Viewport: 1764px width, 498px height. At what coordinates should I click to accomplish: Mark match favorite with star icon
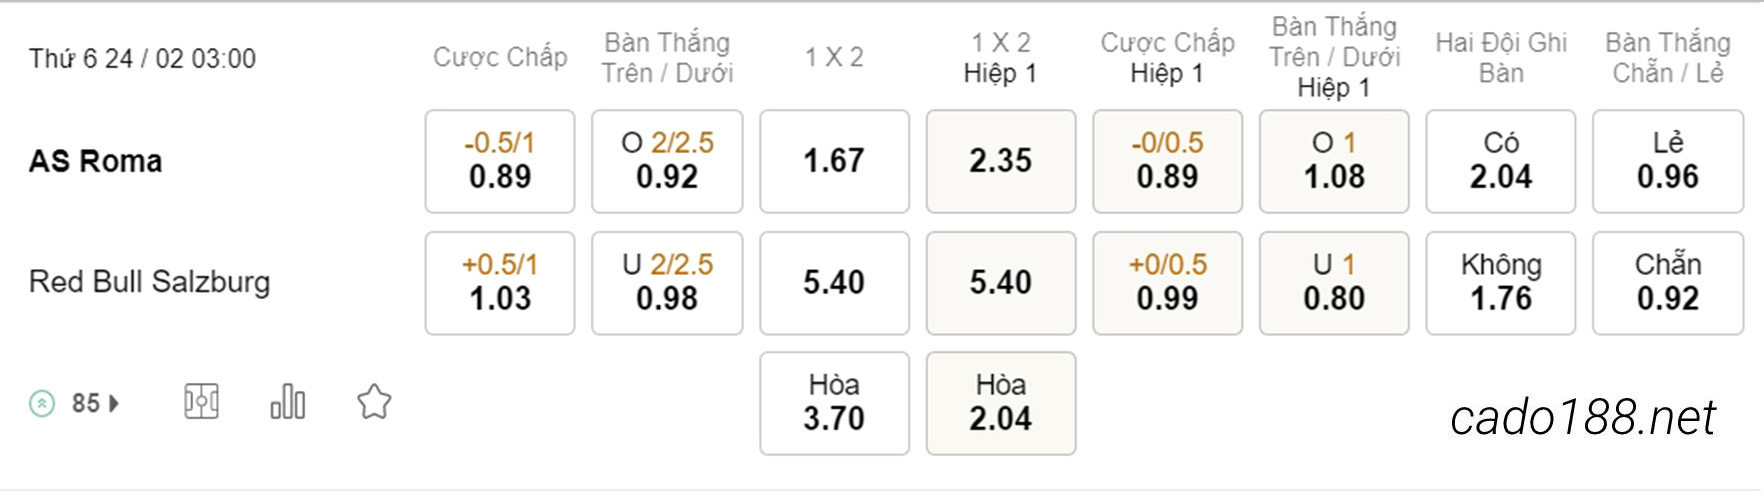point(374,402)
